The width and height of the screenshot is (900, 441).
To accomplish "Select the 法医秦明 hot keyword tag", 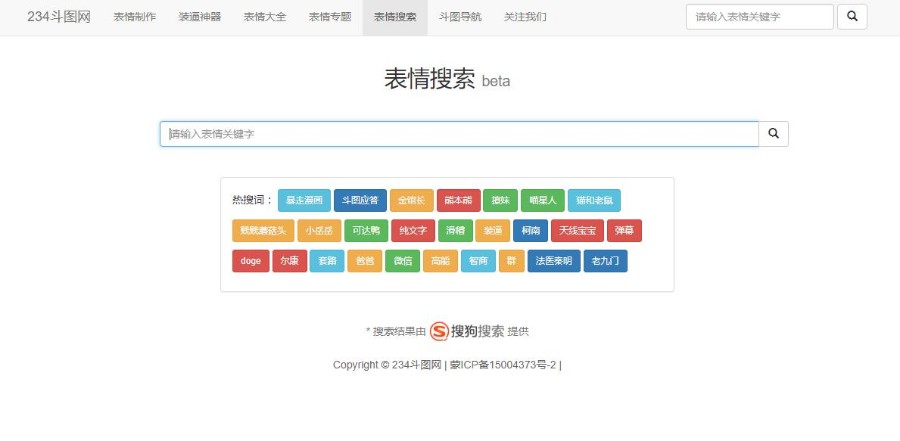I will (x=554, y=261).
